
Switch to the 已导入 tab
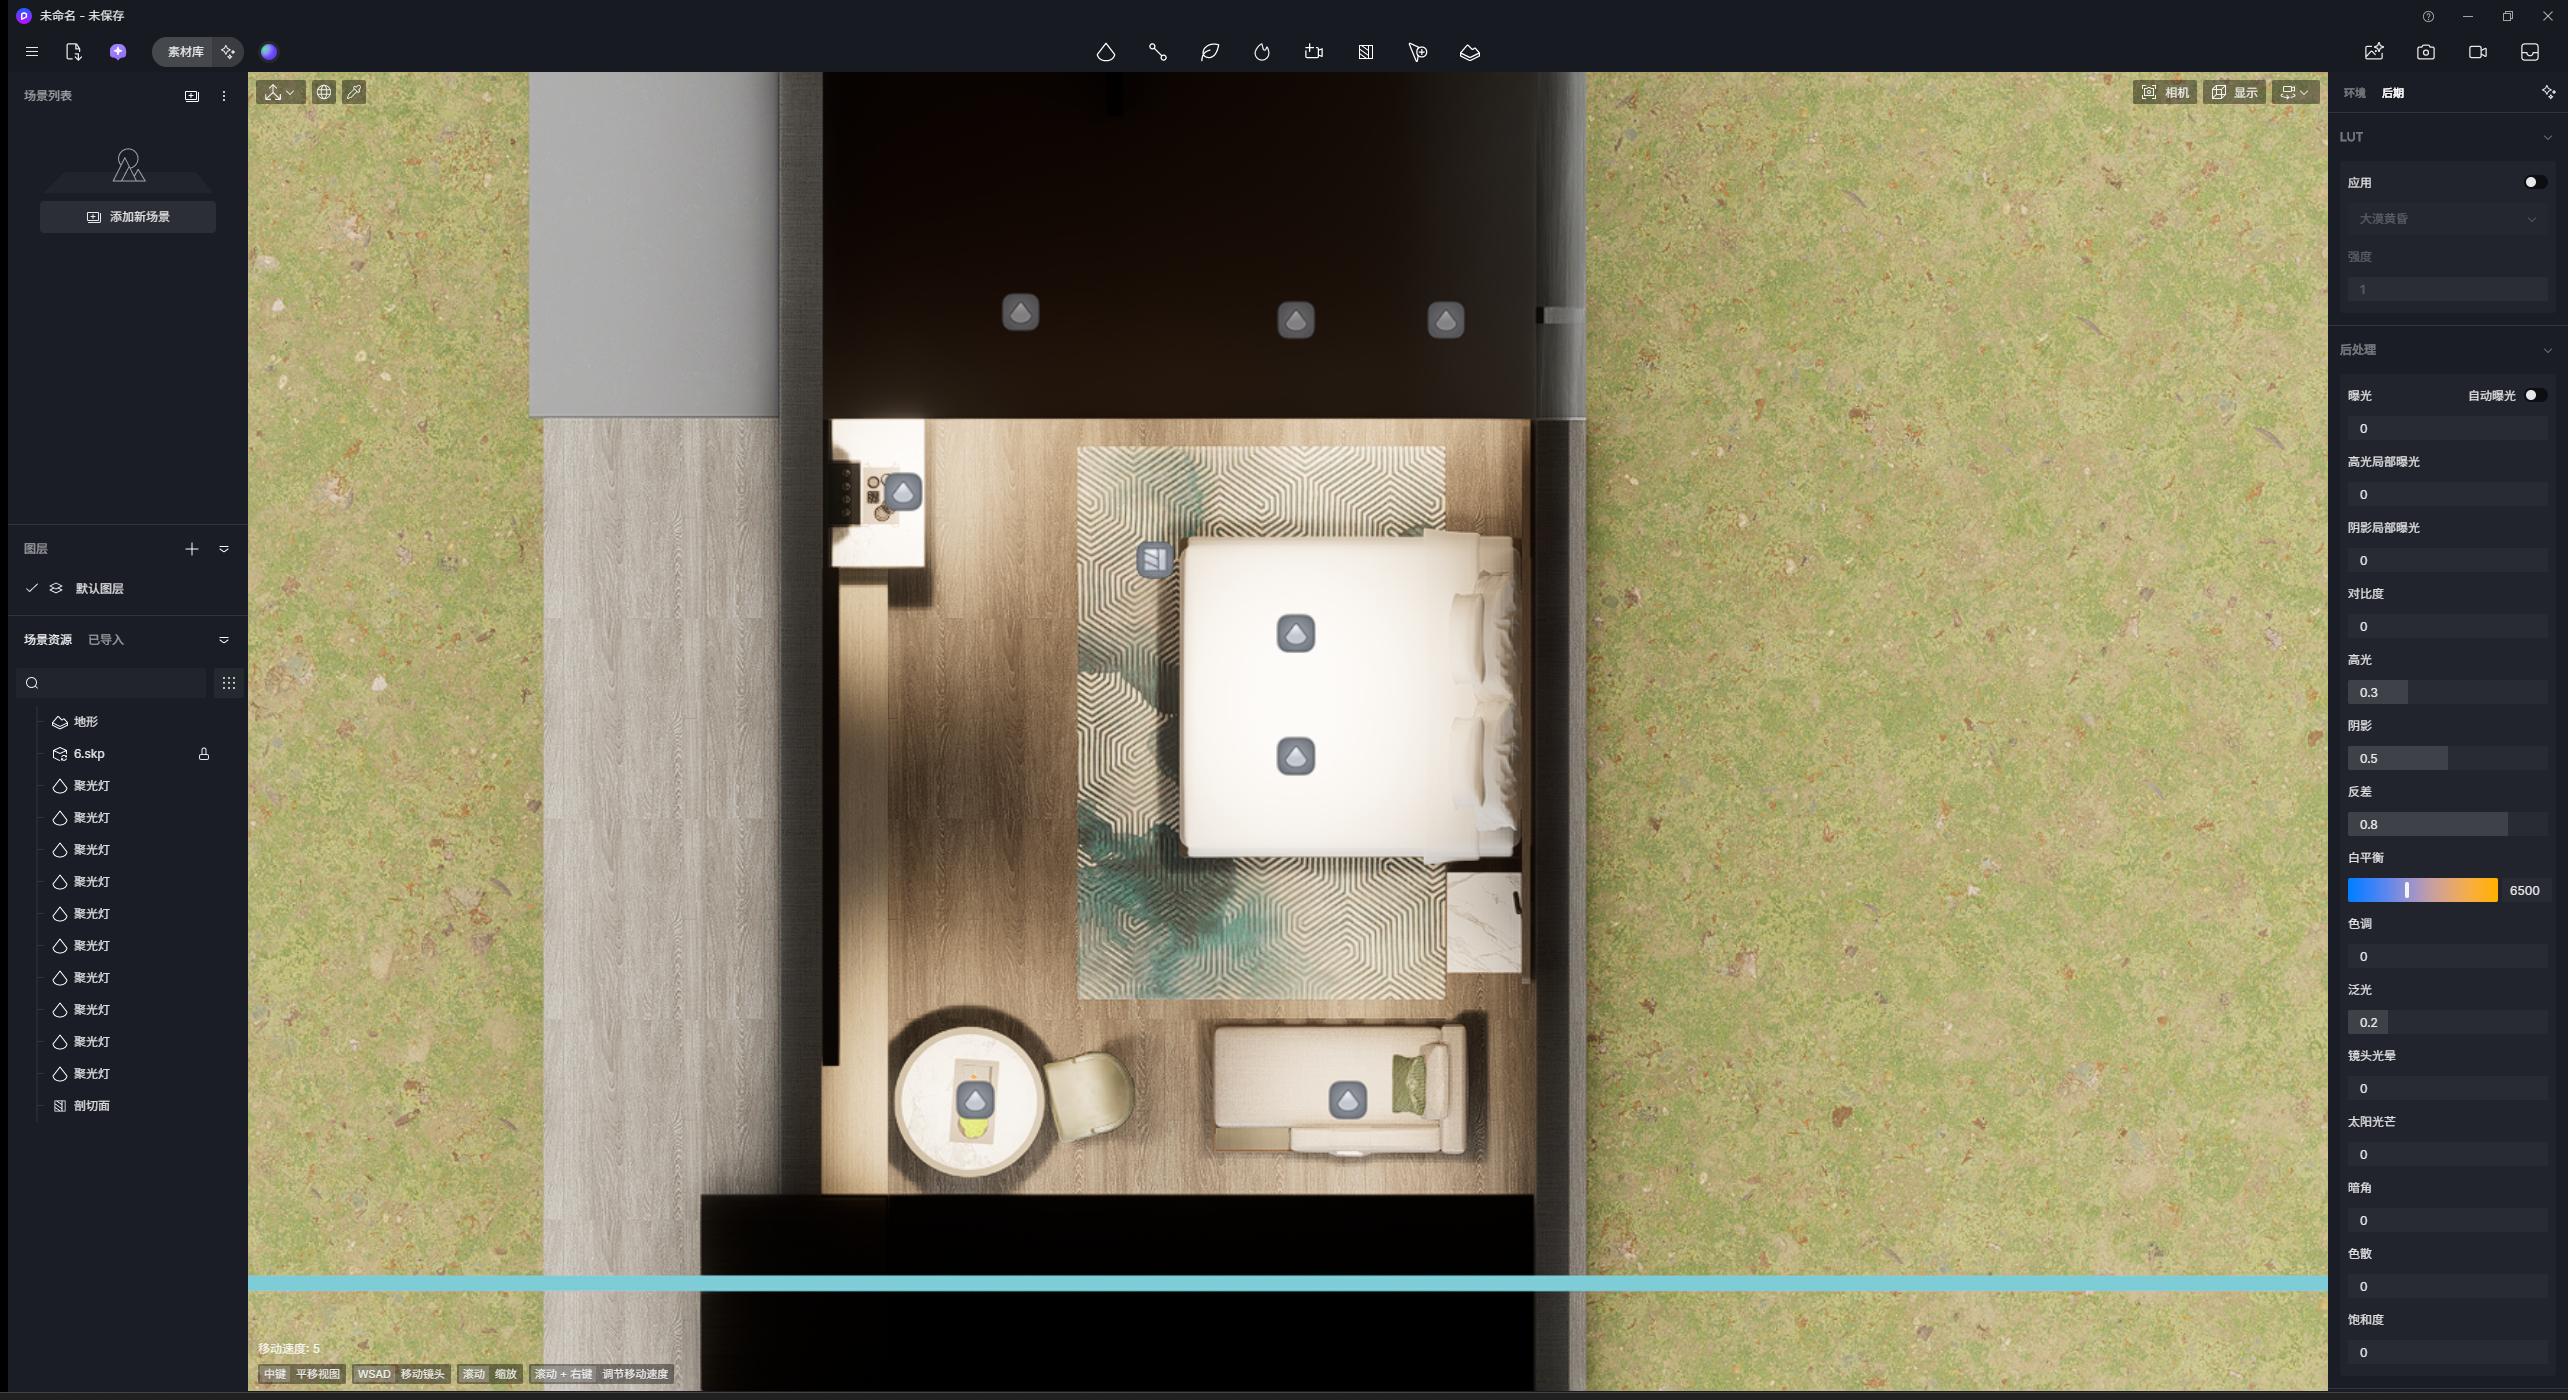pos(106,640)
